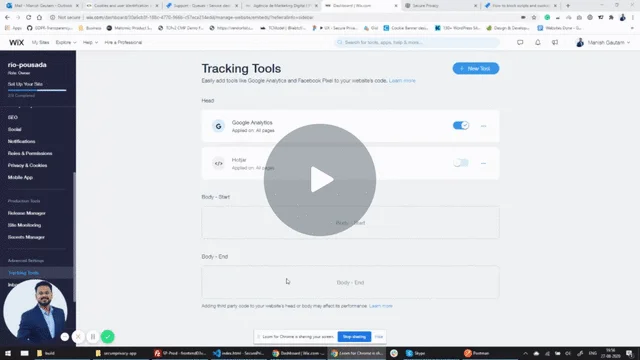Click the Body - End placeholder box

pos(350,282)
